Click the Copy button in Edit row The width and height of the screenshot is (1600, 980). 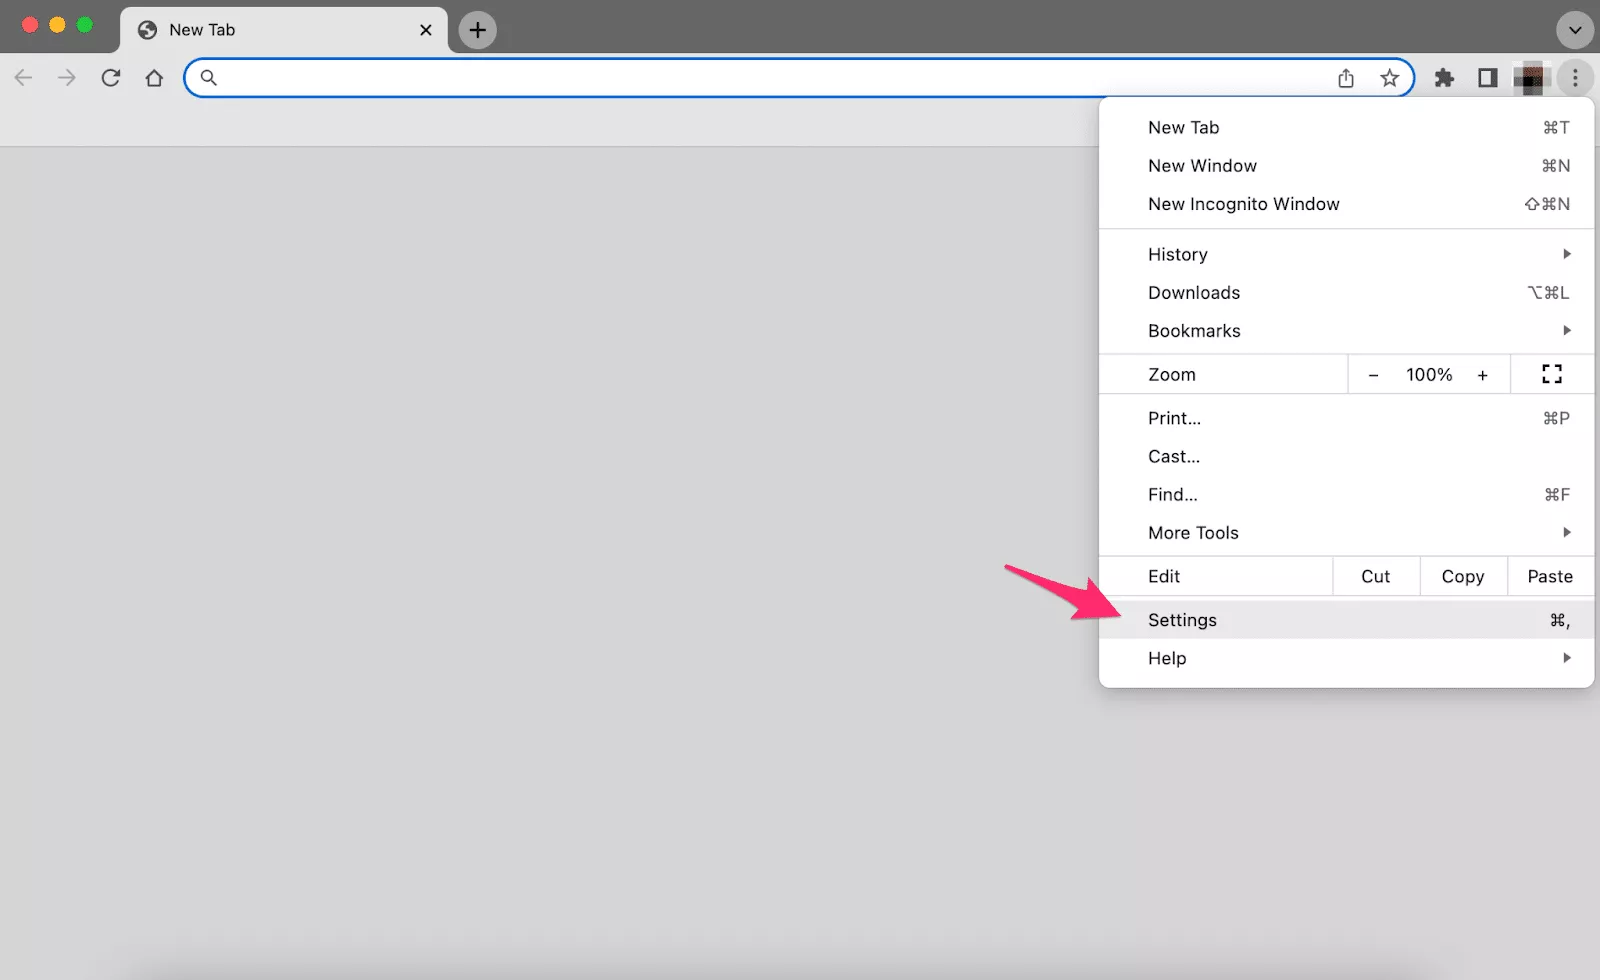point(1462,576)
